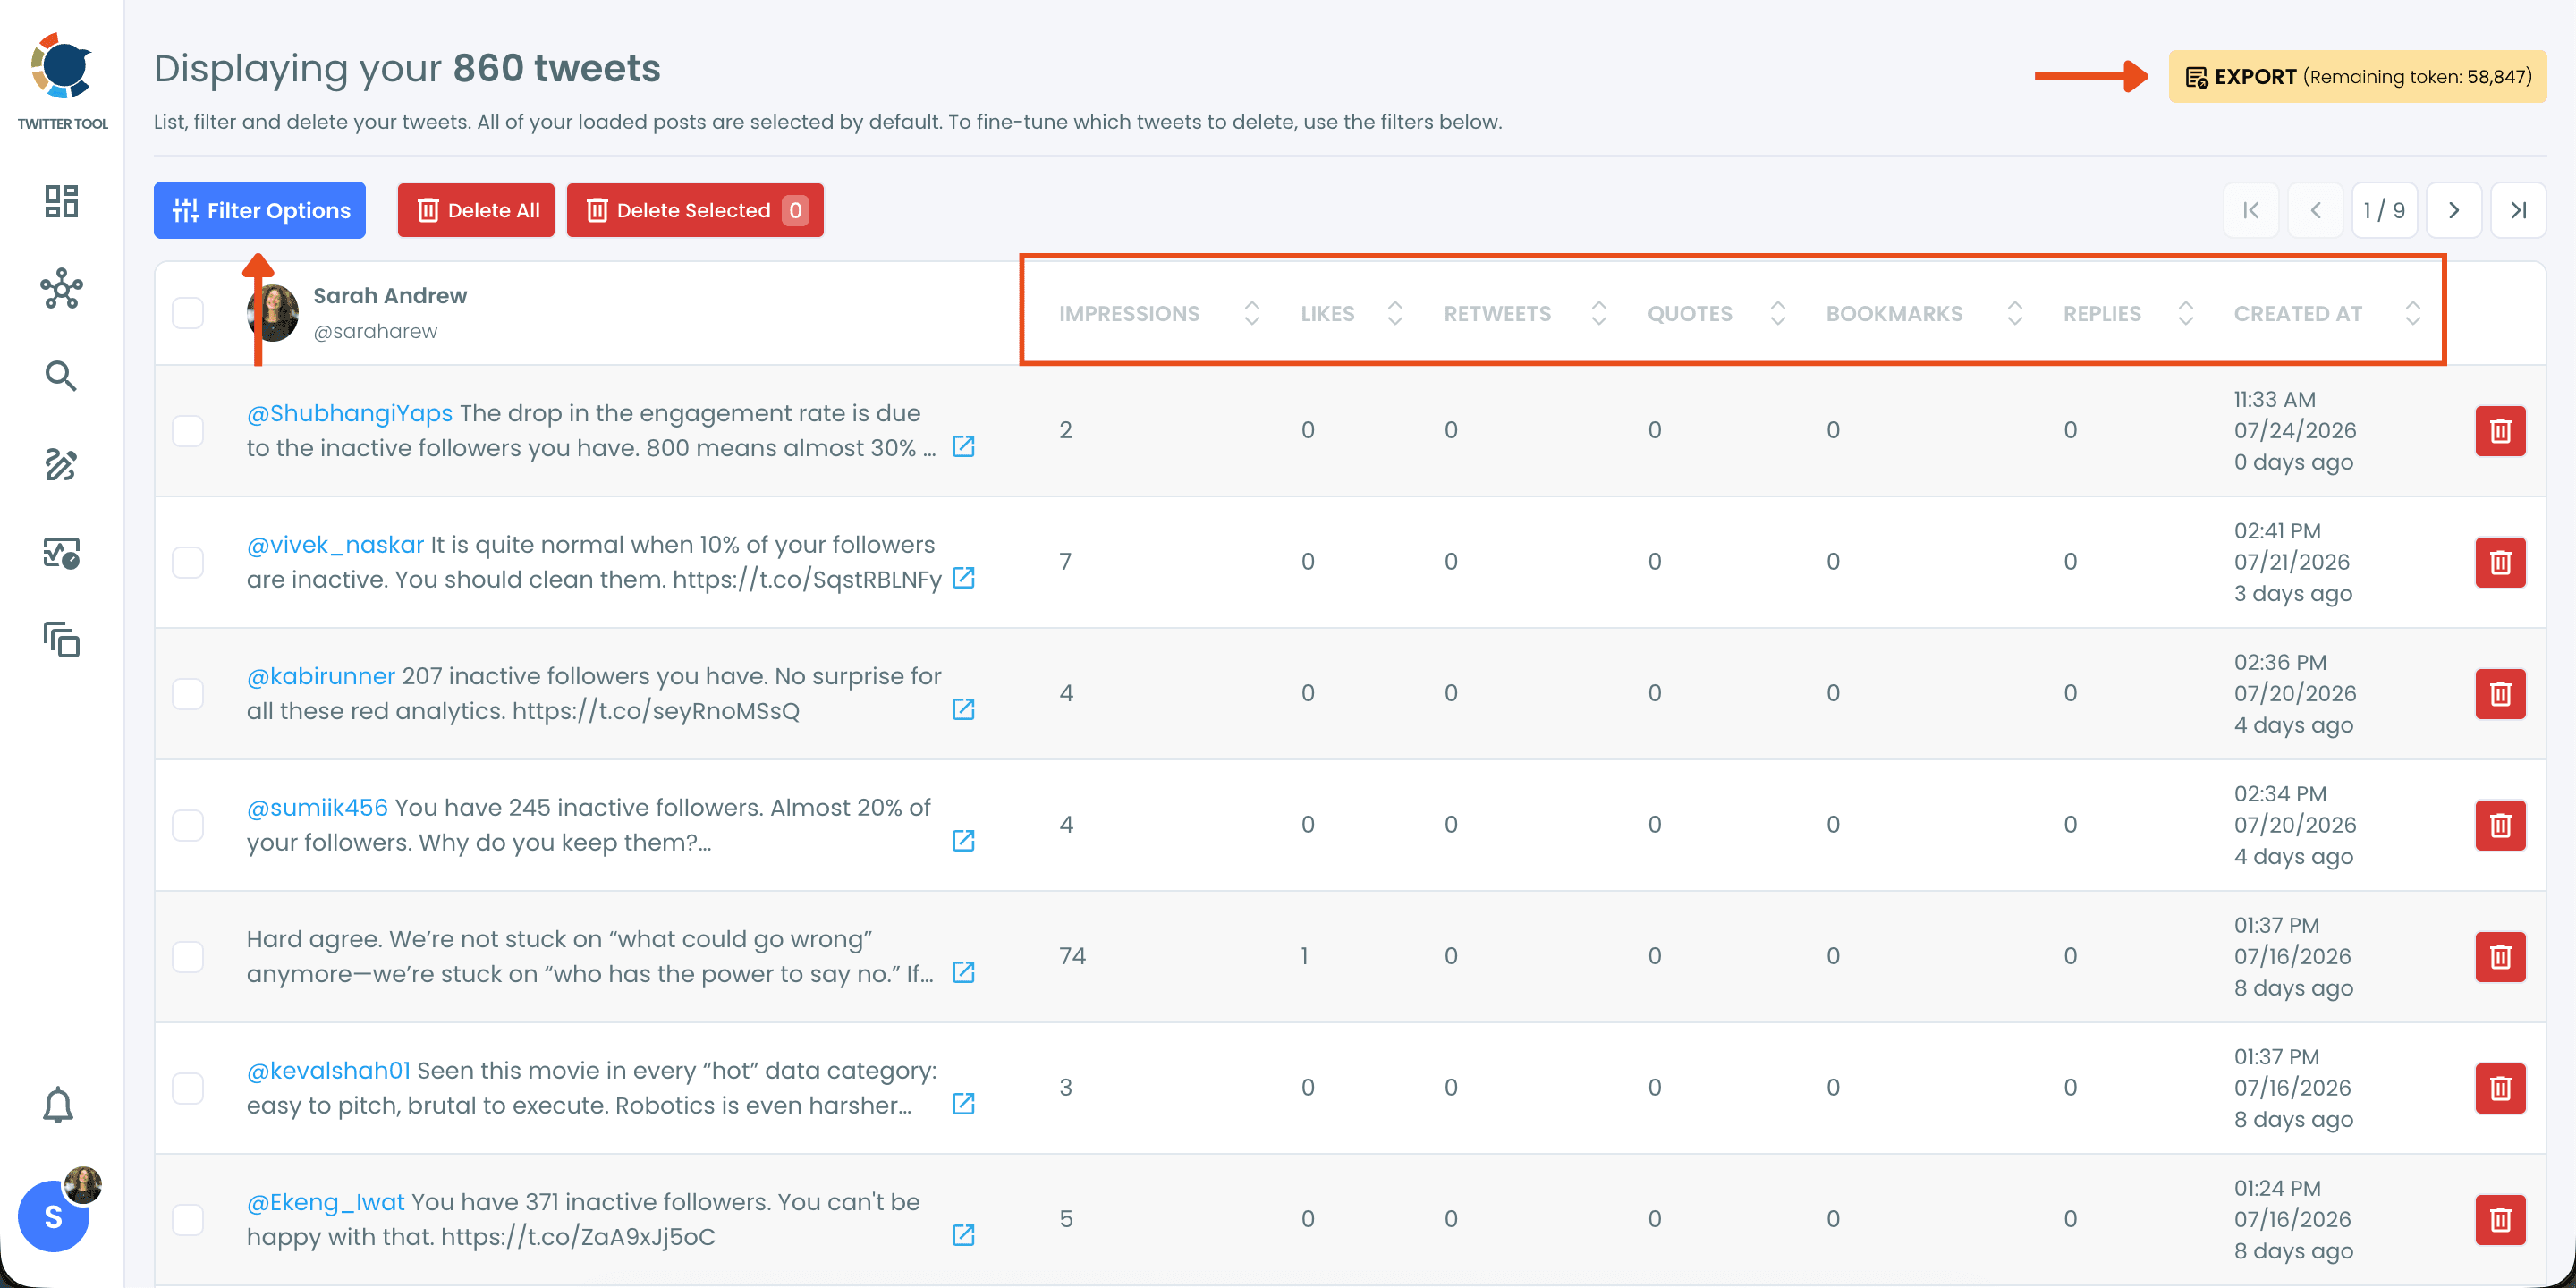Image resolution: width=2576 pixels, height=1288 pixels.
Task: Delete the @ShubhangiYaps tweet with trash icon
Action: click(x=2500, y=431)
